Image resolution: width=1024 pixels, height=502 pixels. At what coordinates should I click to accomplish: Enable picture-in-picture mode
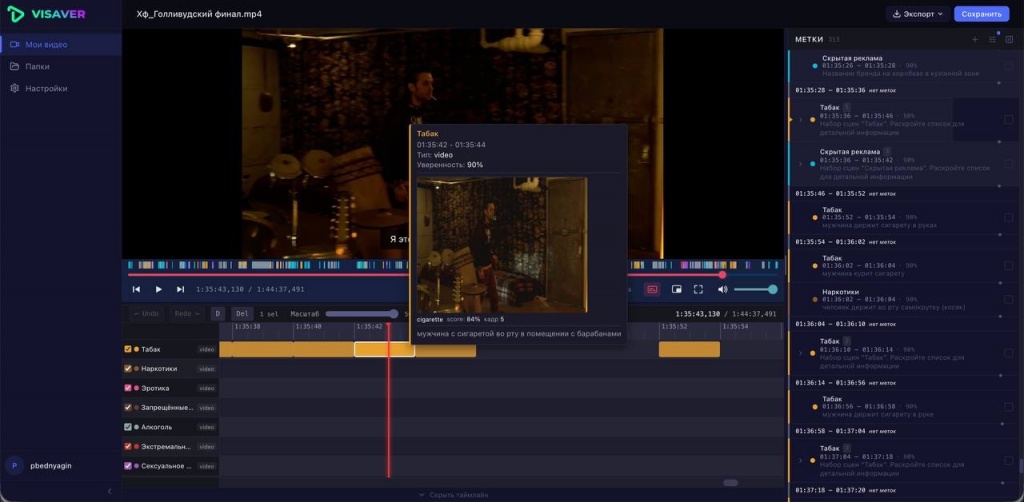coord(677,289)
